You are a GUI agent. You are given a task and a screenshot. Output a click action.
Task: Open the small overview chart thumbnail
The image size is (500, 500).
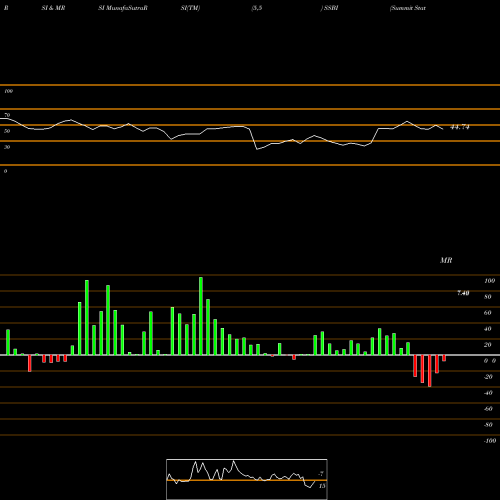[247, 479]
